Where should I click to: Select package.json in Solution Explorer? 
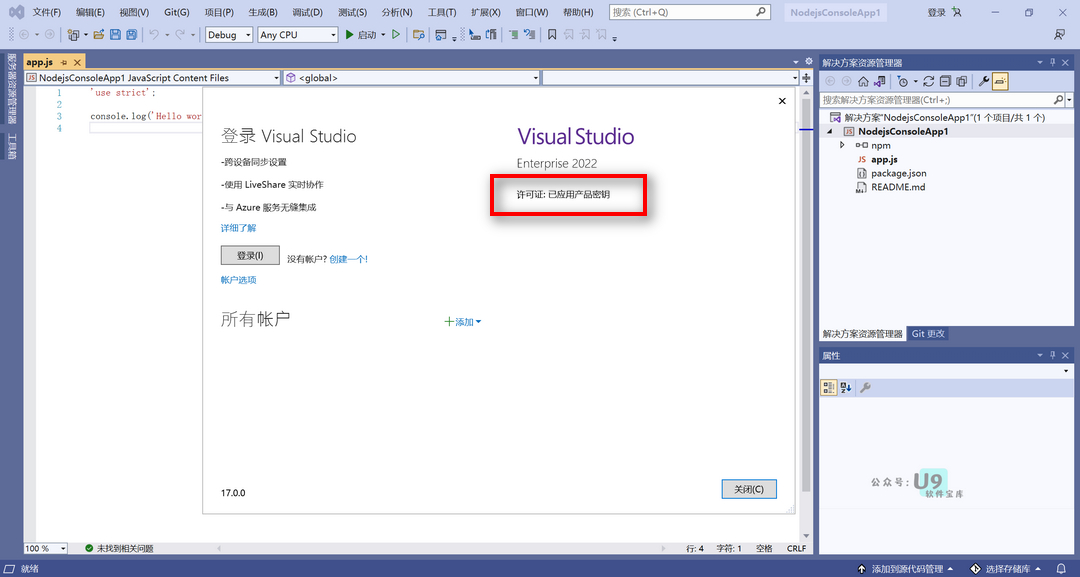(898, 173)
